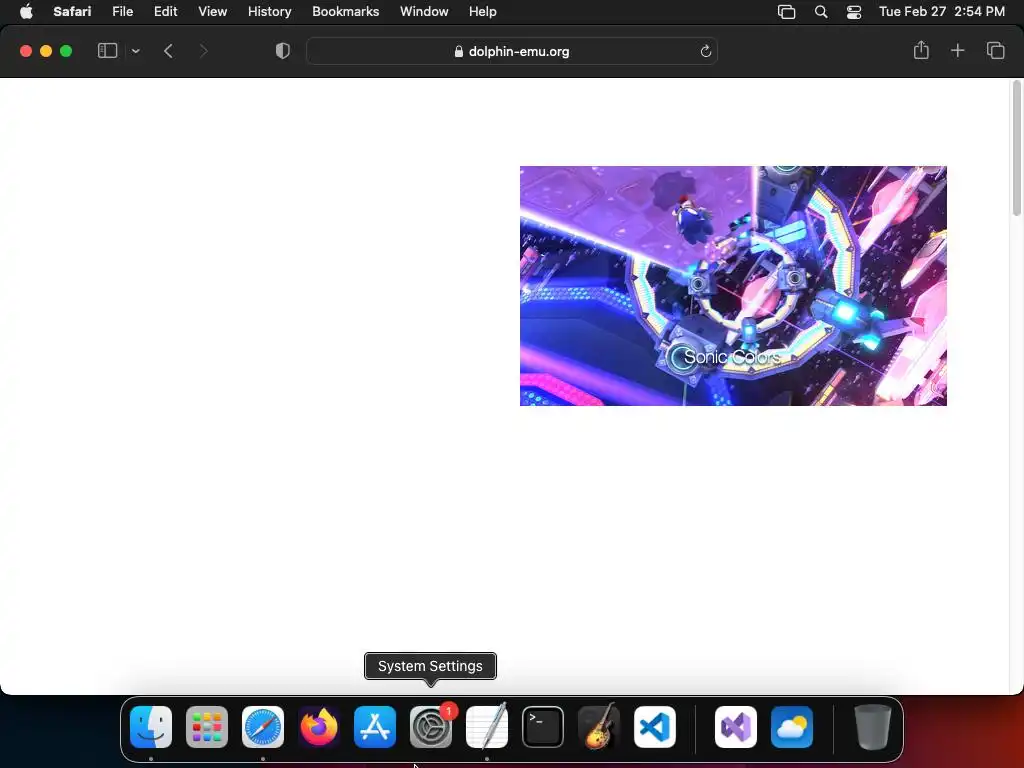Click the date and time display
This screenshot has height=768, width=1024.
pos(942,11)
